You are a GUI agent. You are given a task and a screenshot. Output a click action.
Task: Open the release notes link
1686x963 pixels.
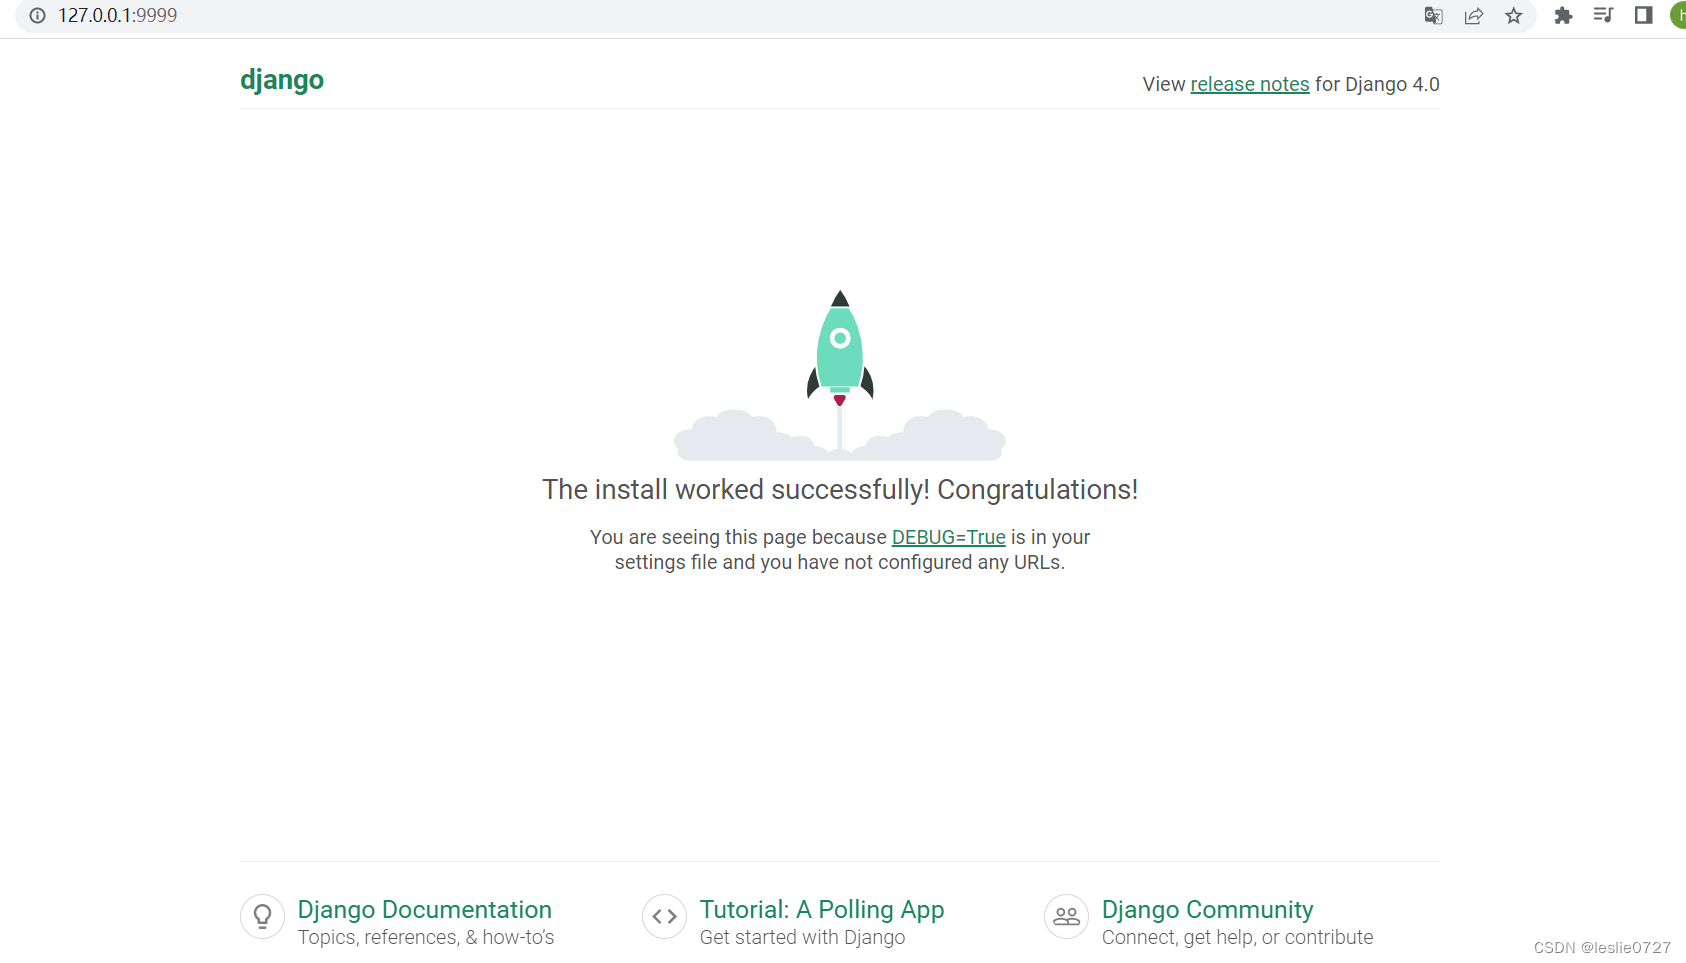1250,84
